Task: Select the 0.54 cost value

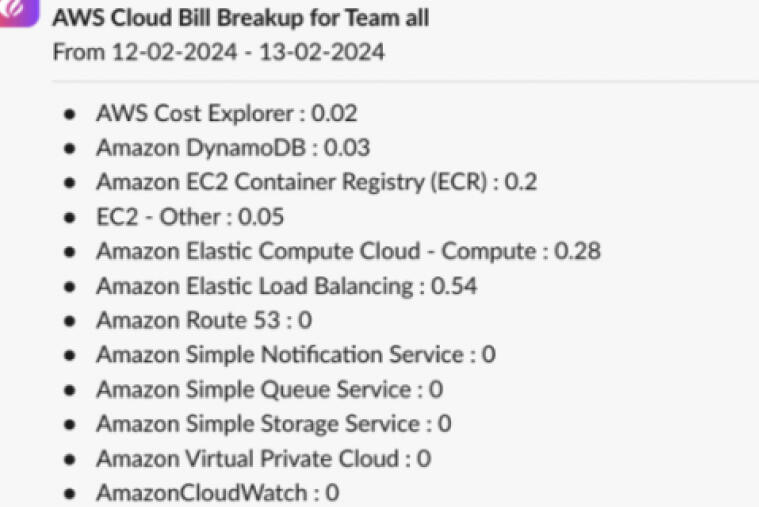Action: click(454, 286)
